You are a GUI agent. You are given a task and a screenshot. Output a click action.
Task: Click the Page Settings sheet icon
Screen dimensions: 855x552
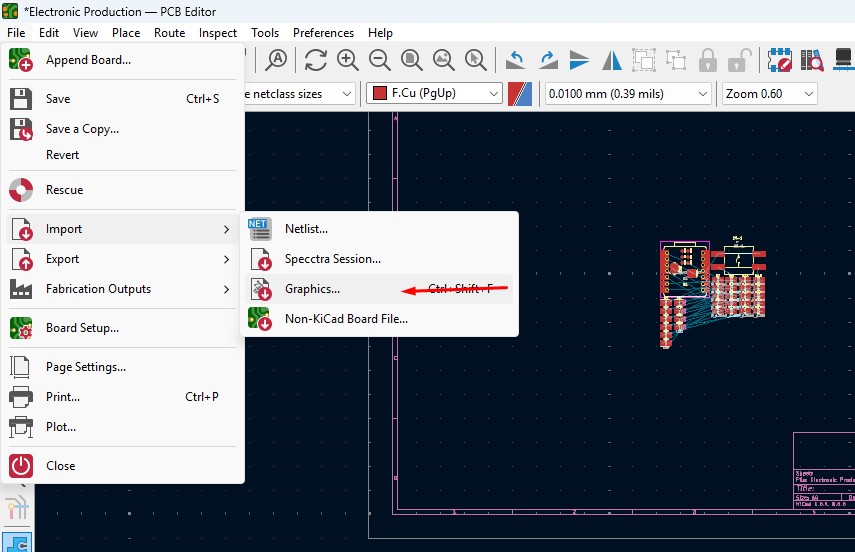20,367
